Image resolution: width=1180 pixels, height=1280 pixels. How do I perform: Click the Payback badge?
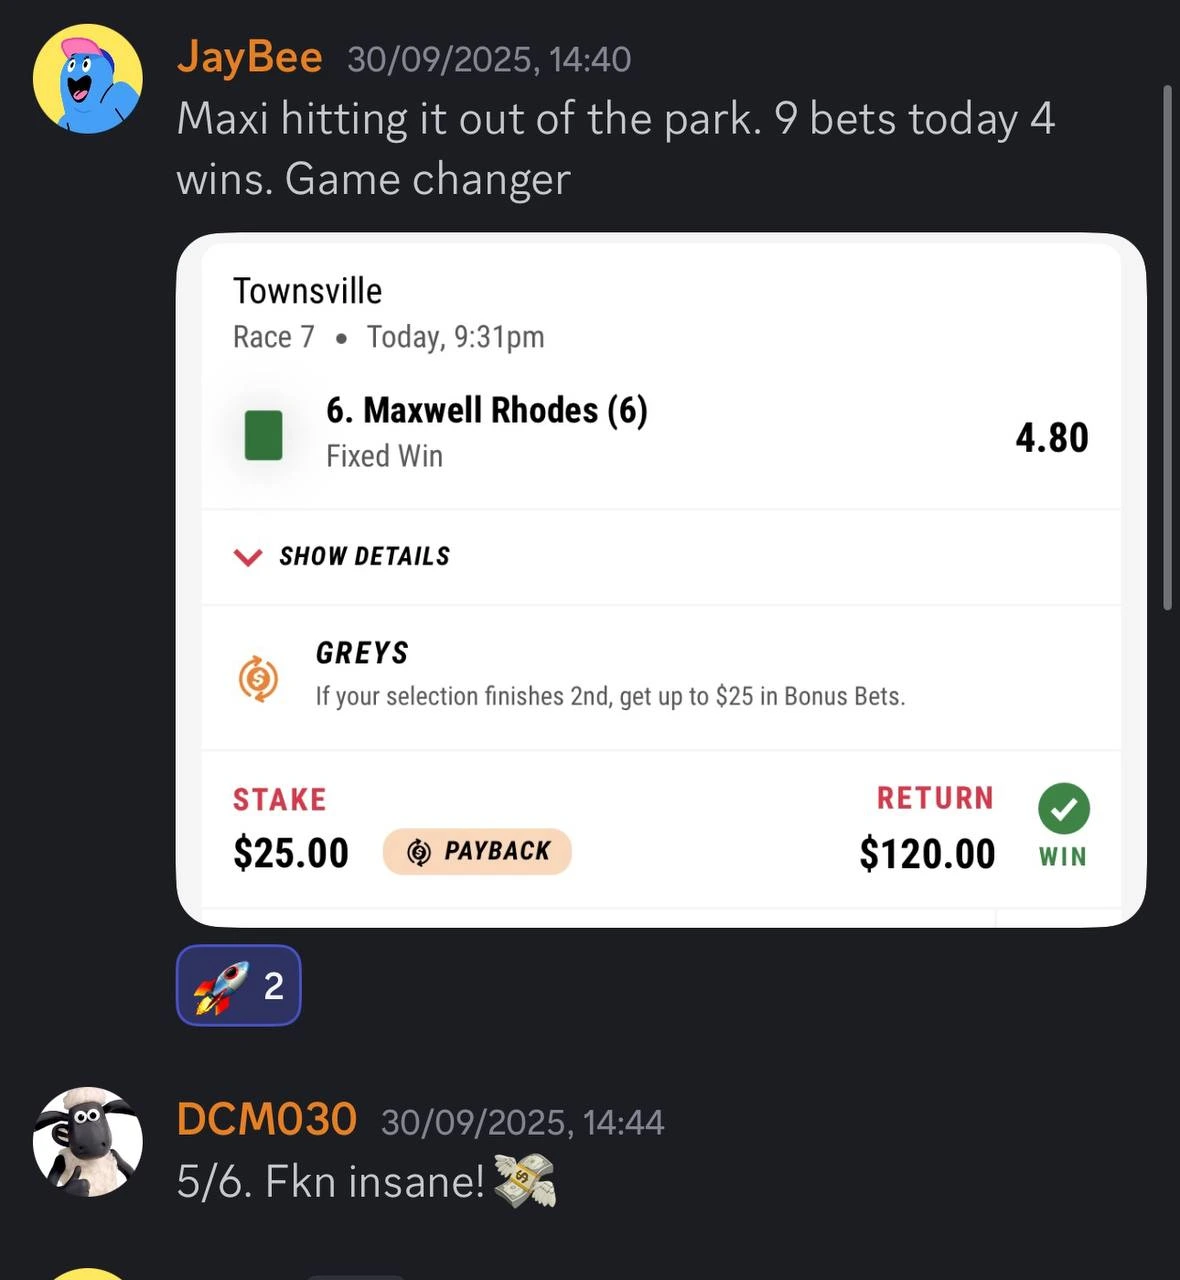pos(477,851)
